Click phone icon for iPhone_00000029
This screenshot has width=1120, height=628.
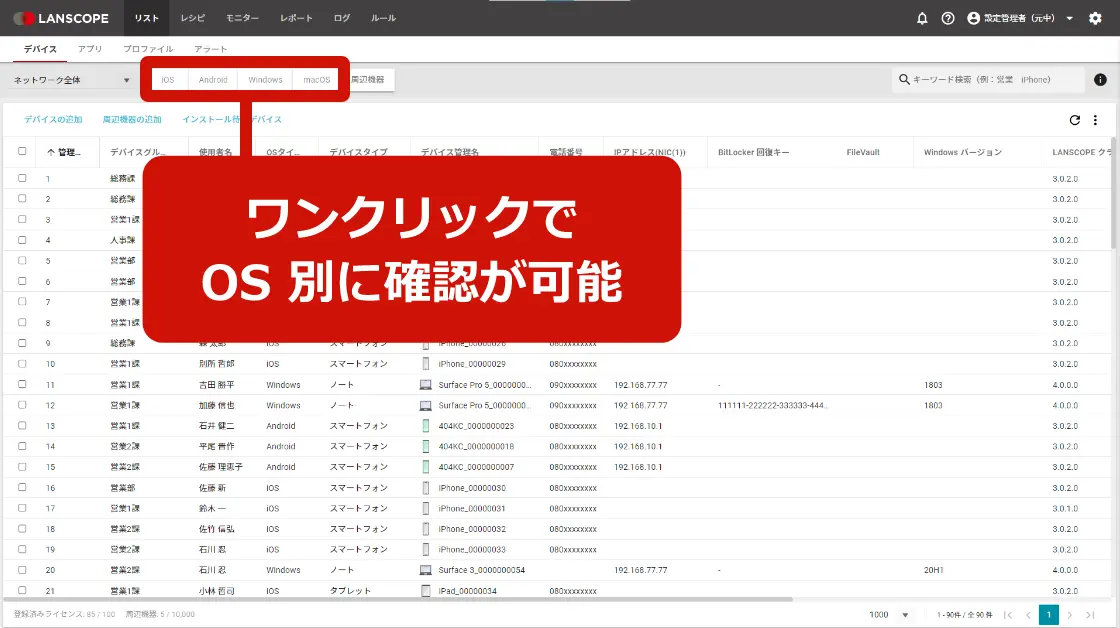coord(426,364)
